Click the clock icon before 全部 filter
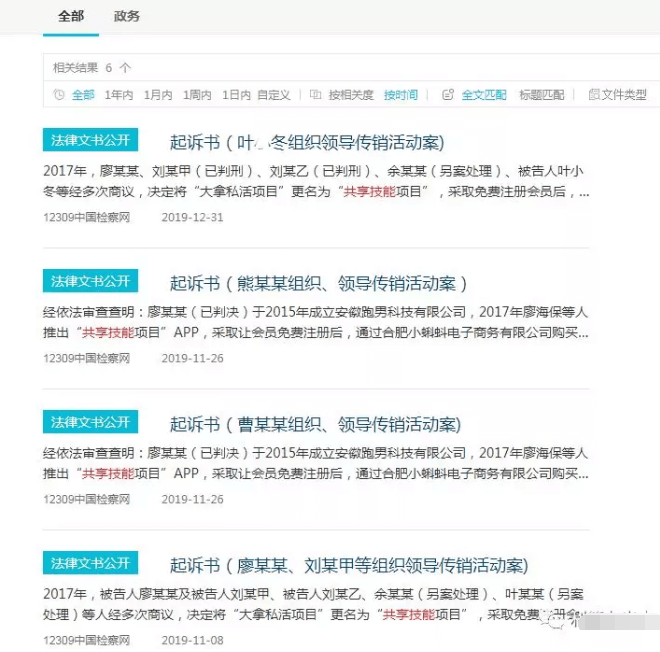 (x=59, y=95)
